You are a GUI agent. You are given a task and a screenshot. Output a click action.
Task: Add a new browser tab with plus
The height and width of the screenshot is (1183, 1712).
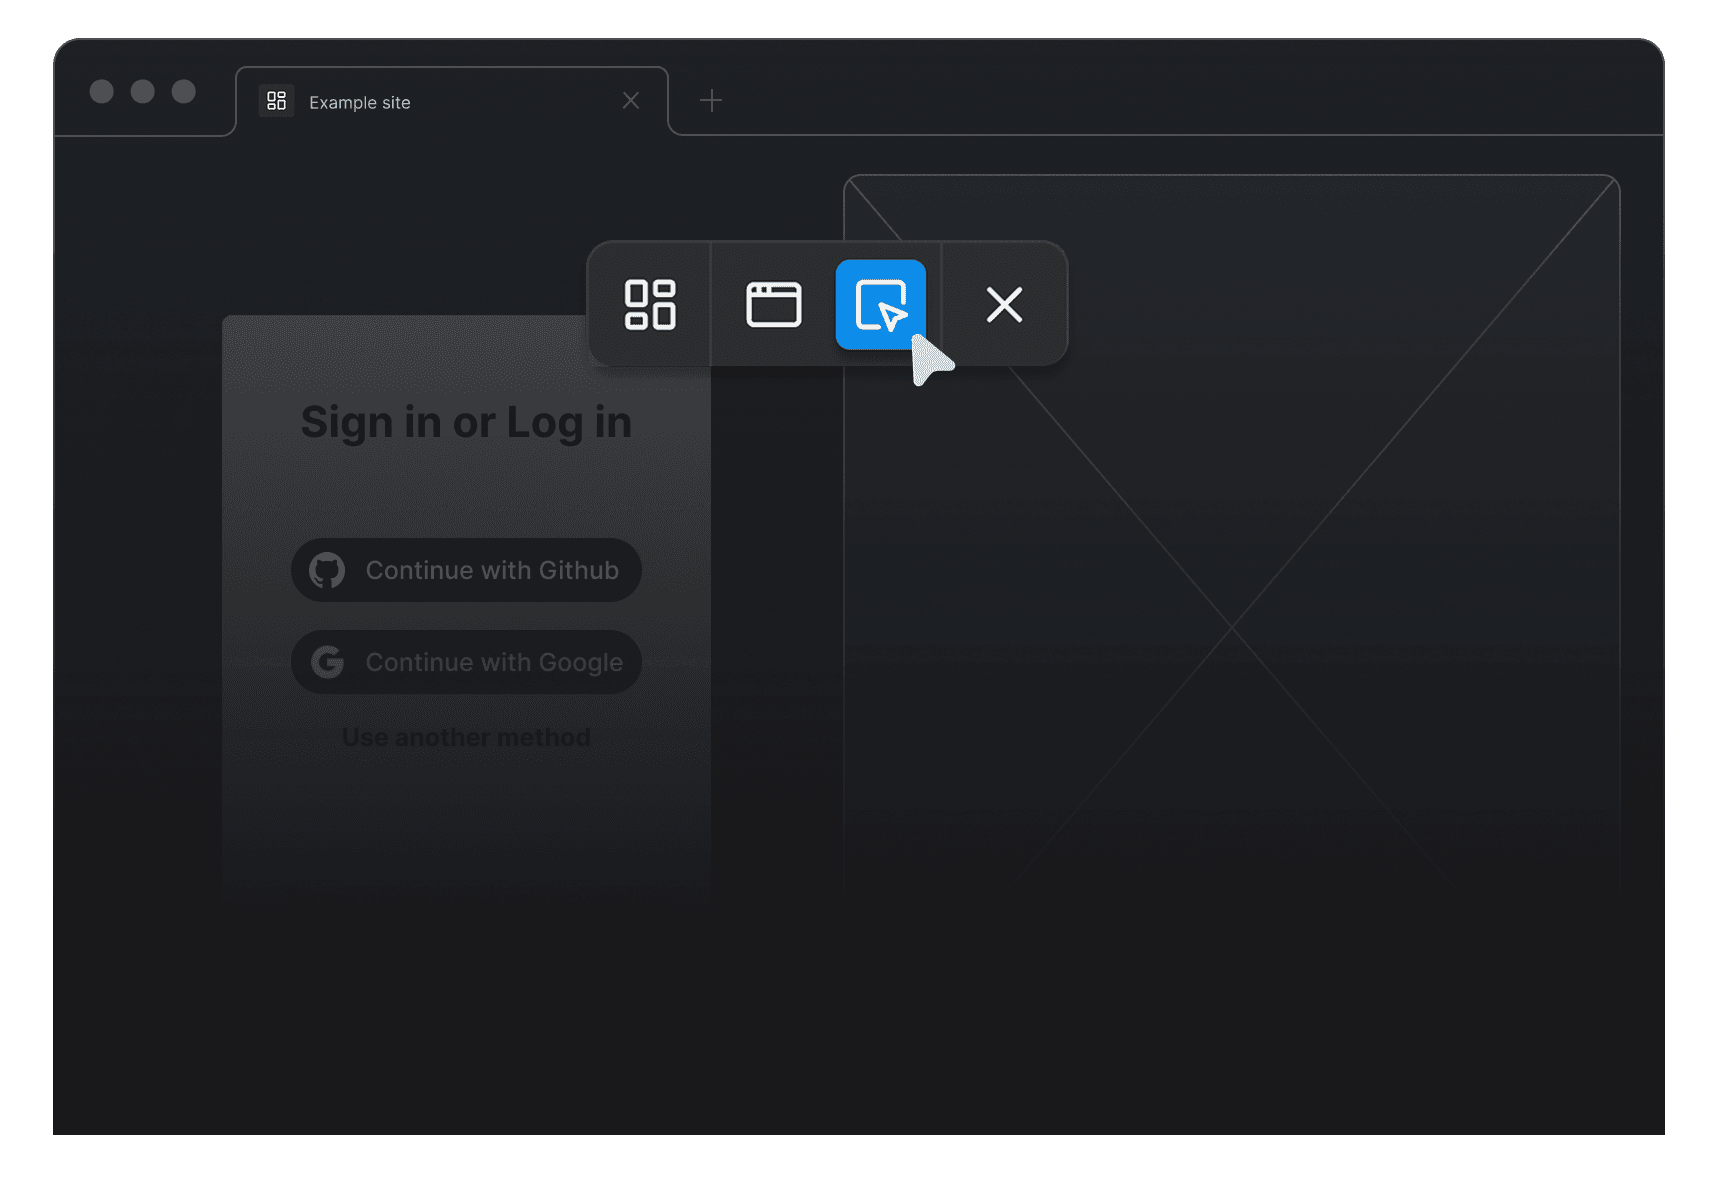(711, 100)
